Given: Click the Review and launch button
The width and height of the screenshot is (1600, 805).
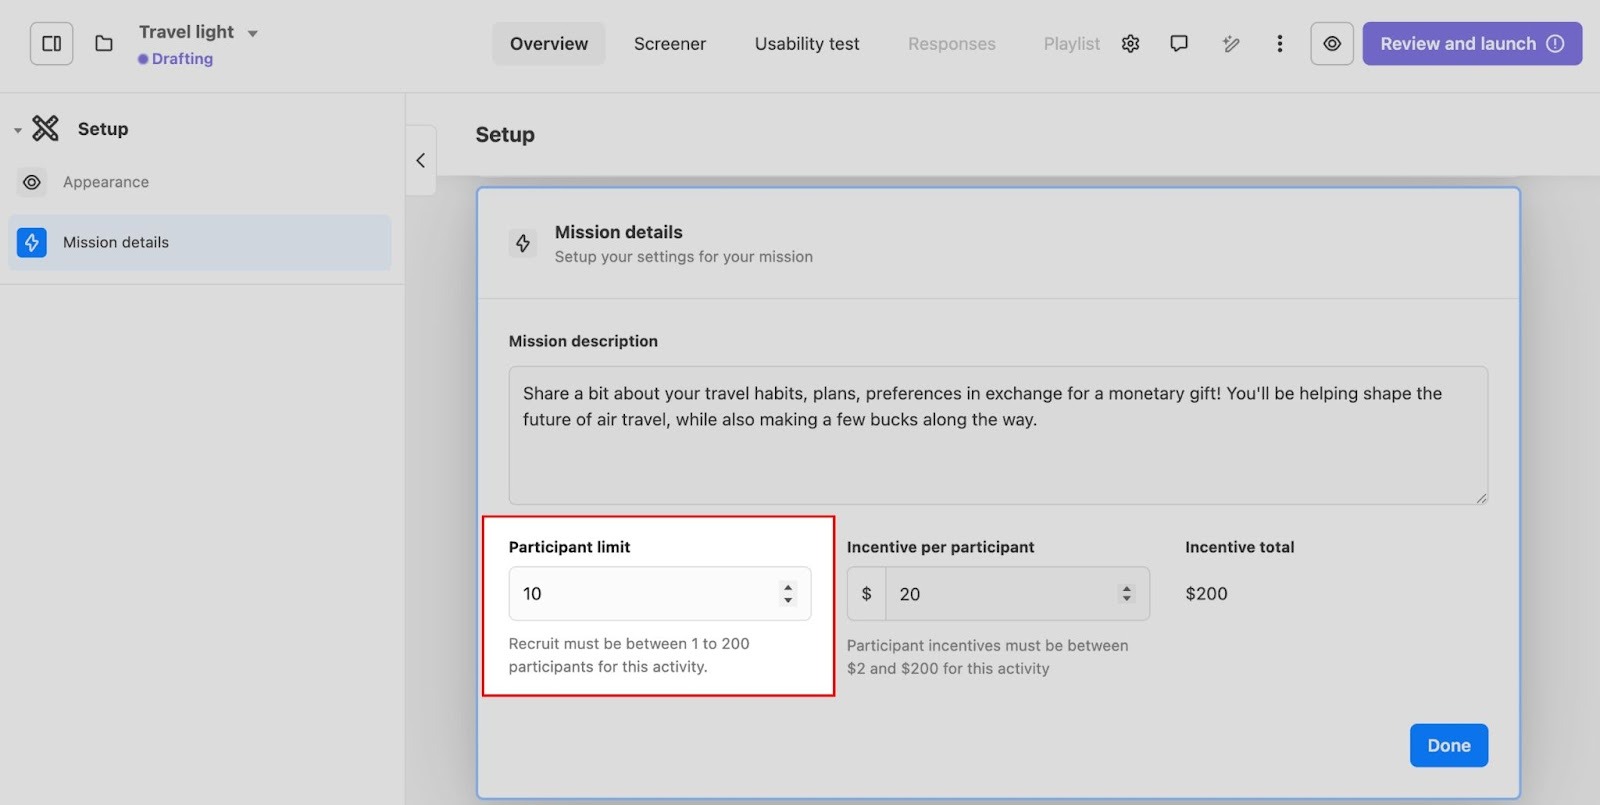Looking at the screenshot, I should (1471, 44).
